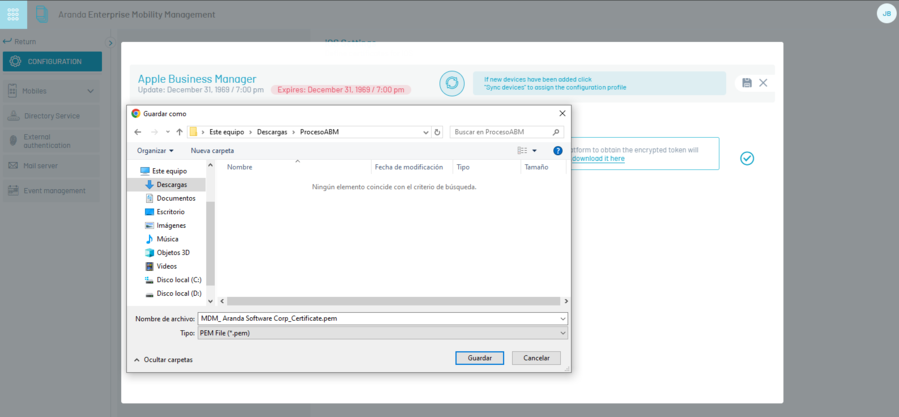Screen dimensions: 899x417
Task: Select Vídeos in the navigation tree
Action: point(166,266)
